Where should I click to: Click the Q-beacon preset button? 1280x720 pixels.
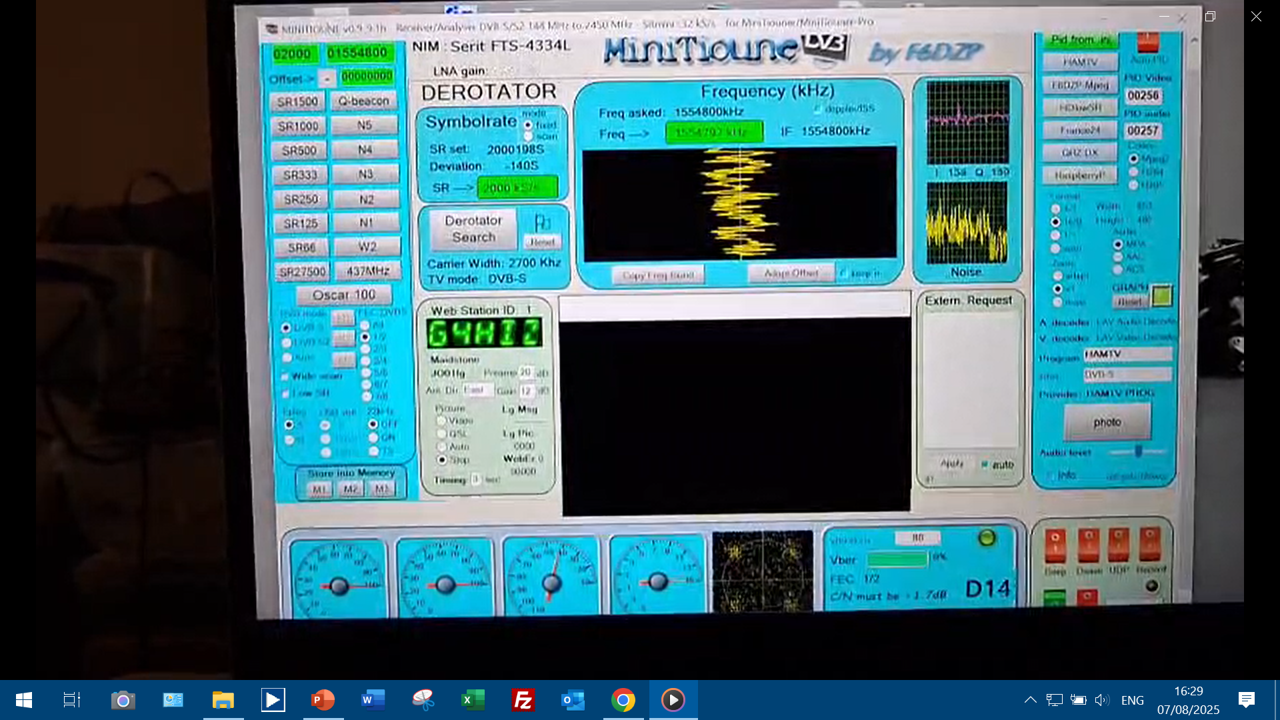[x=364, y=101]
